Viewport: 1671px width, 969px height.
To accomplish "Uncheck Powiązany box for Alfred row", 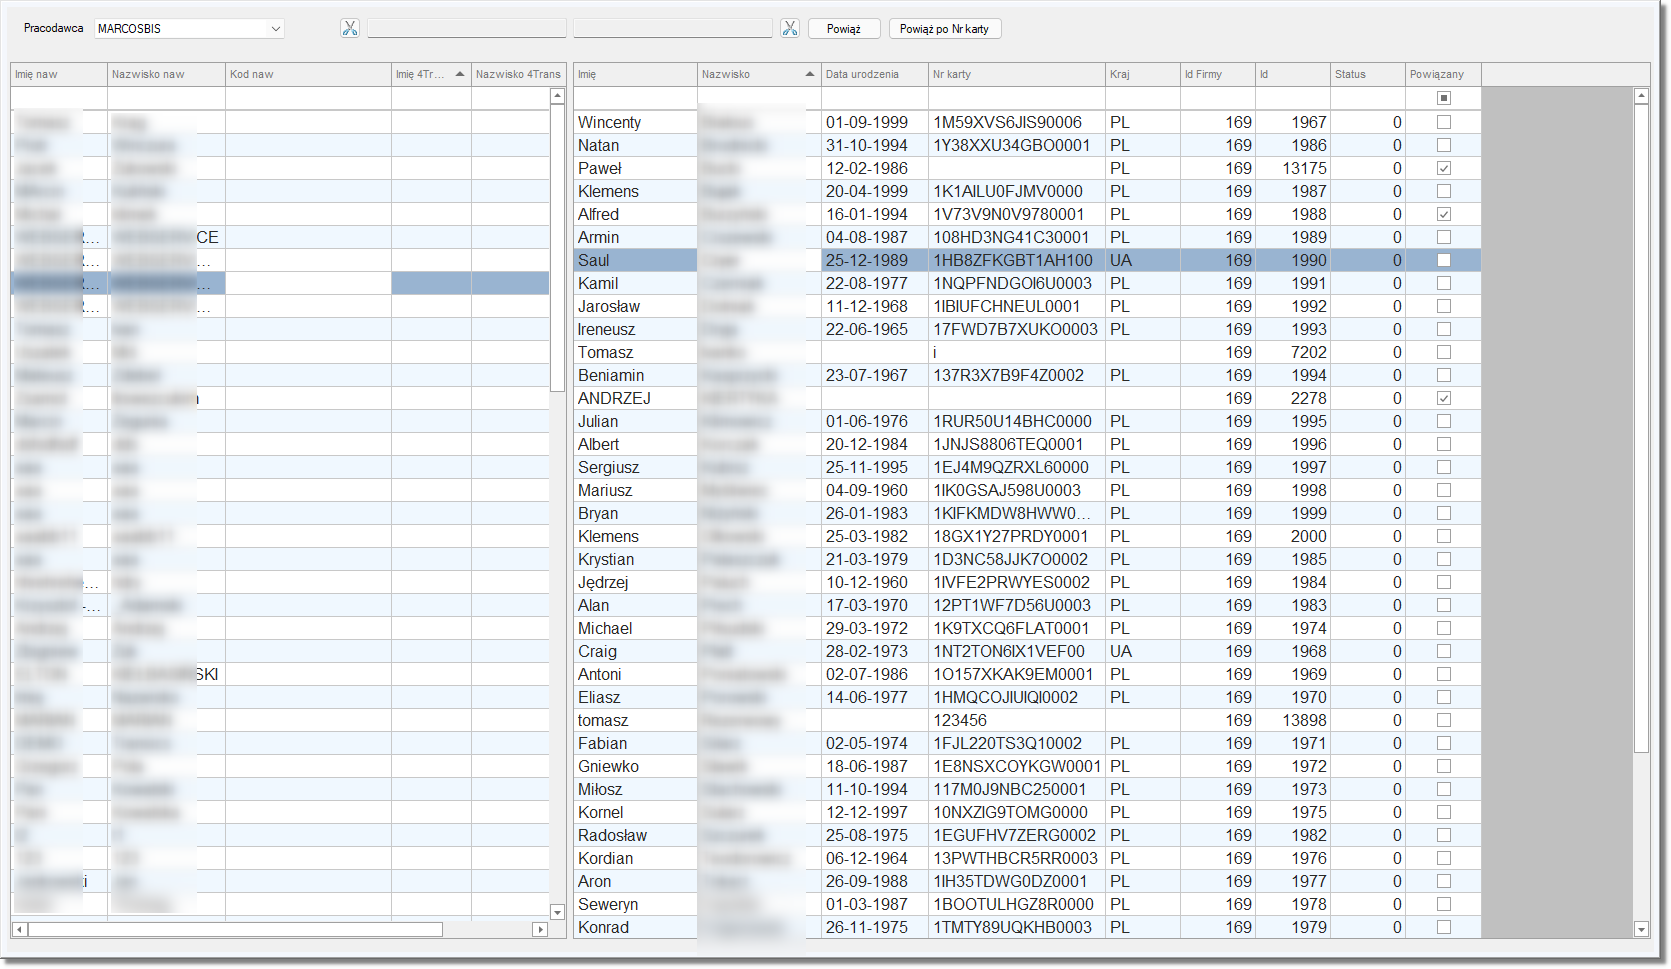I will 1443,214.
